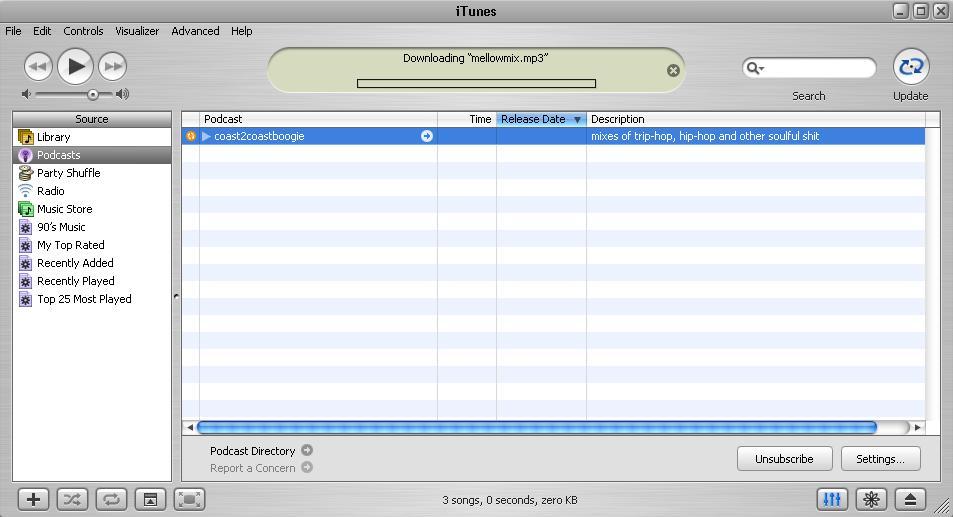
Task: Click Top 25 Most Played gear icon
Action: click(x=26, y=300)
